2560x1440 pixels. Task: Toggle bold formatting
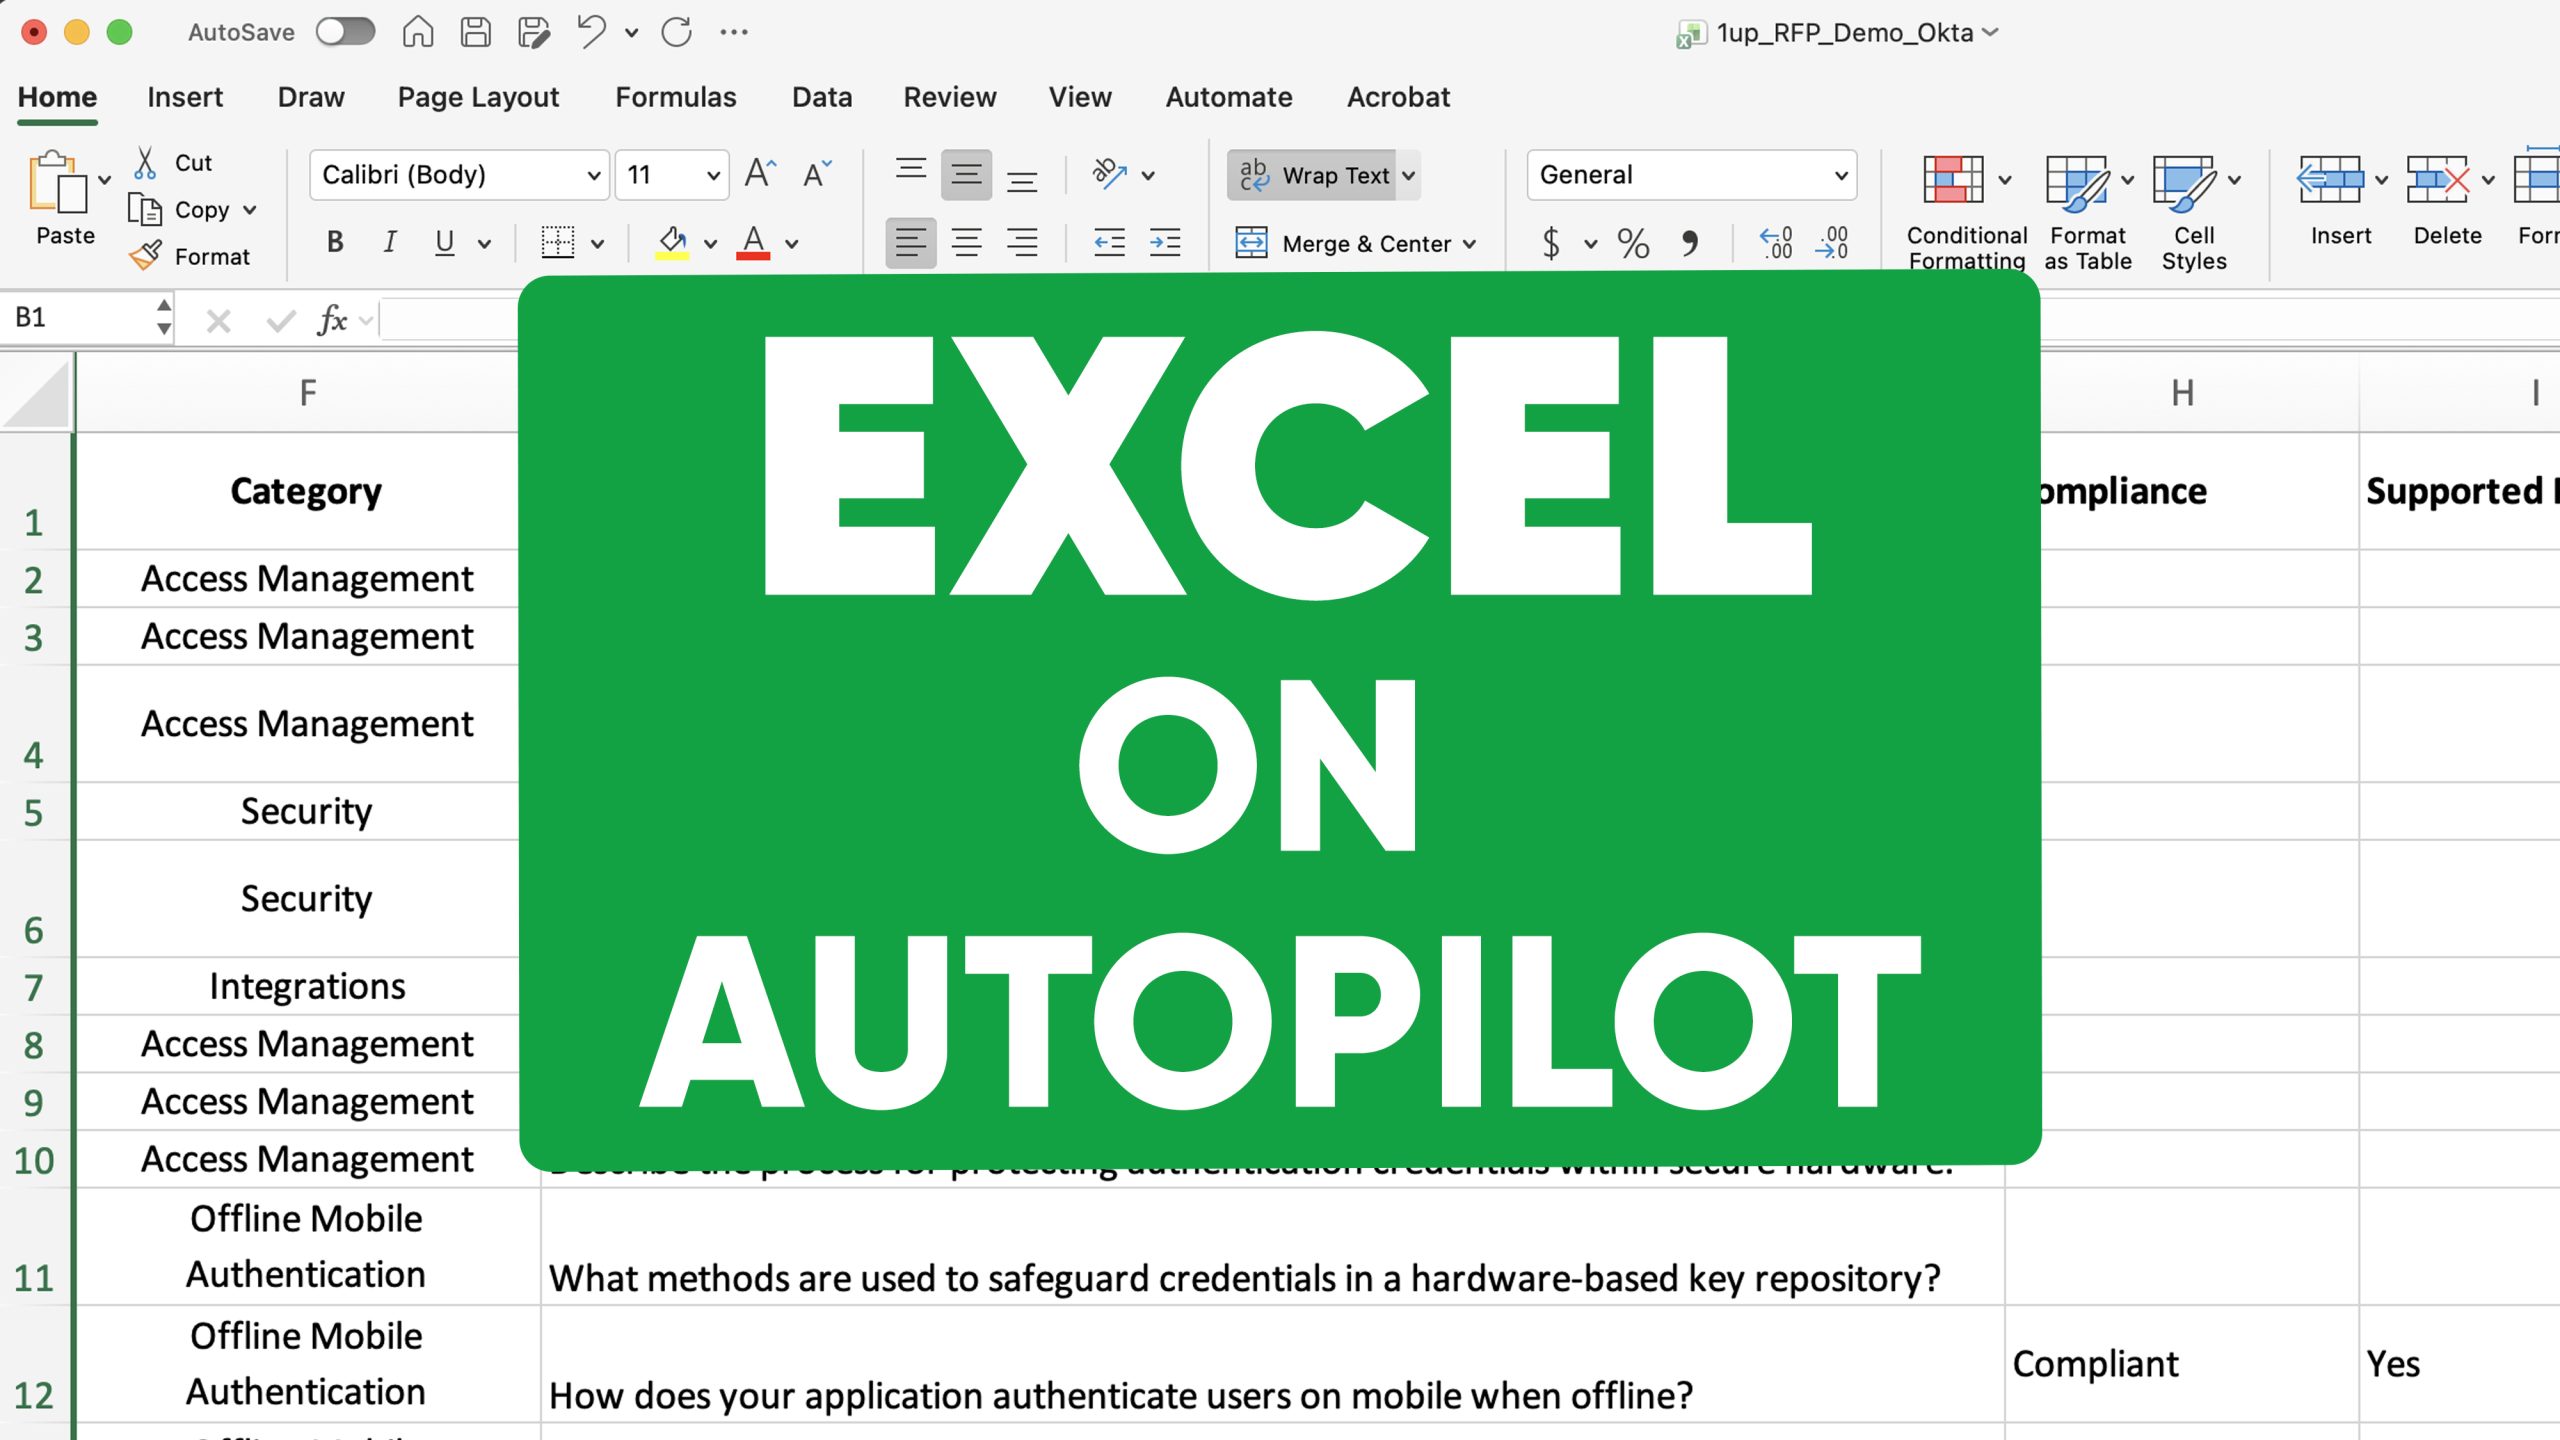click(335, 242)
